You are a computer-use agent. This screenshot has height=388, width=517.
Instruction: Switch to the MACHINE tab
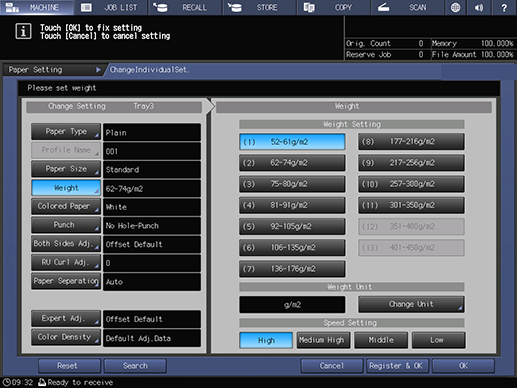[x=37, y=7]
